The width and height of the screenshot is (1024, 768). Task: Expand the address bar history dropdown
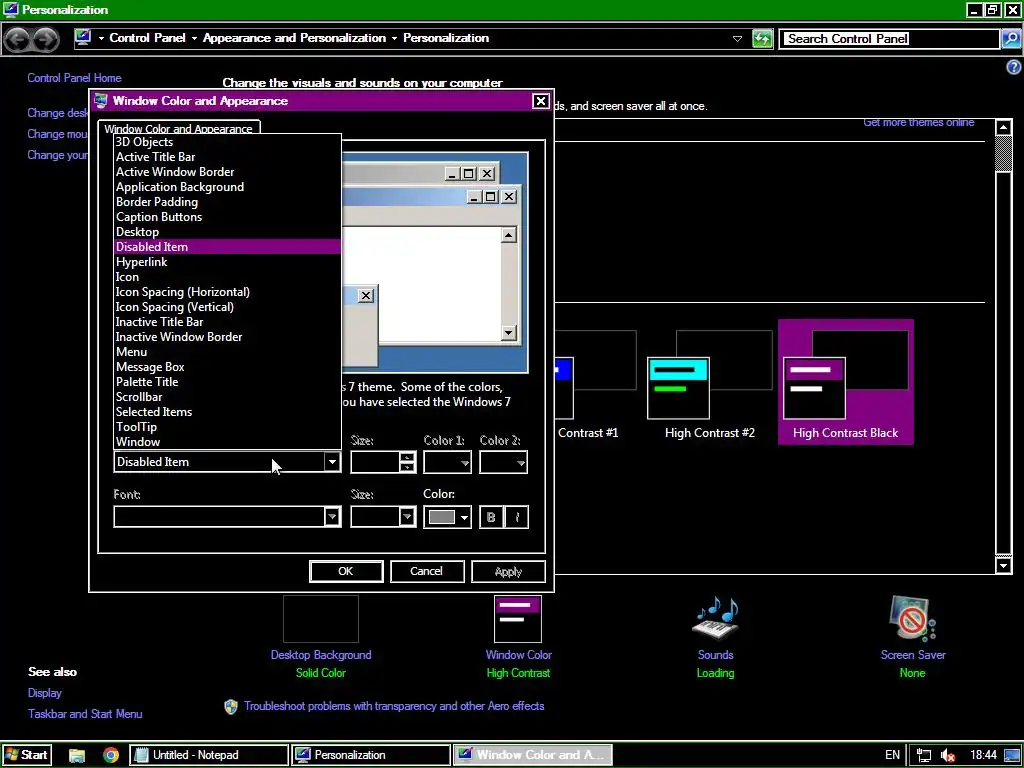[737, 39]
